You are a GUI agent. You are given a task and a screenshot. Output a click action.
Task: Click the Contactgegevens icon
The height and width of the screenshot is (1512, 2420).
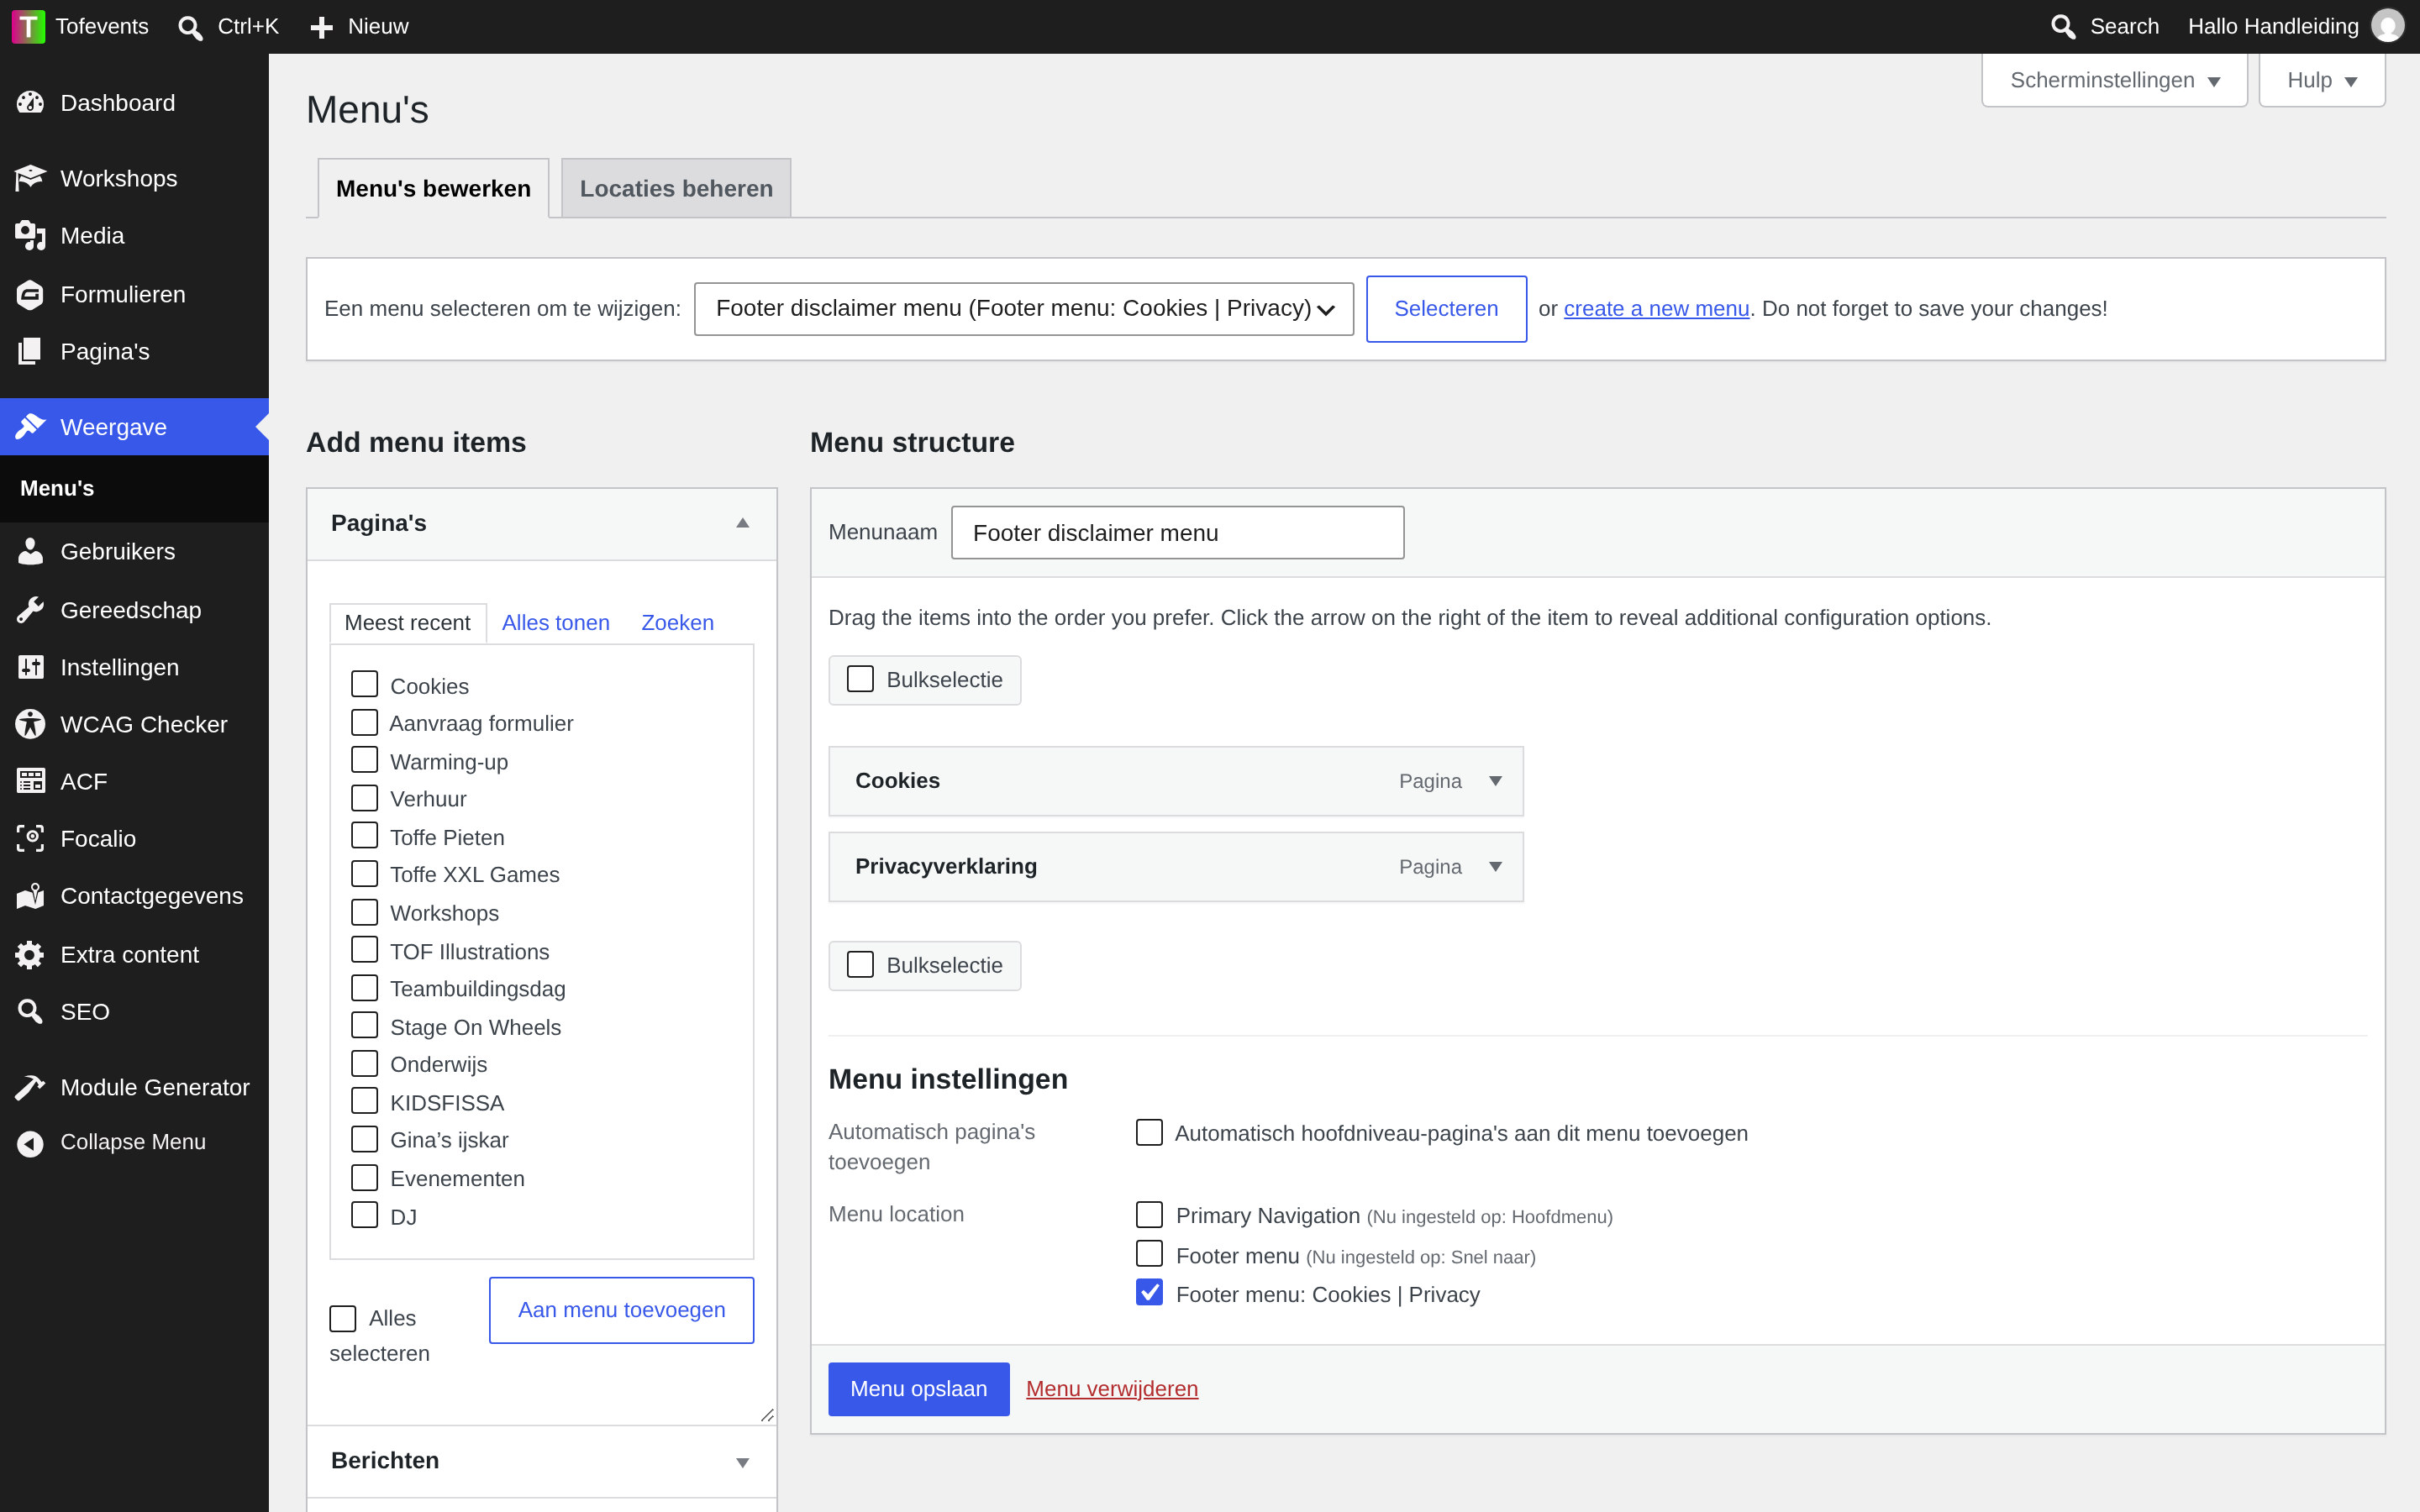click(x=30, y=896)
